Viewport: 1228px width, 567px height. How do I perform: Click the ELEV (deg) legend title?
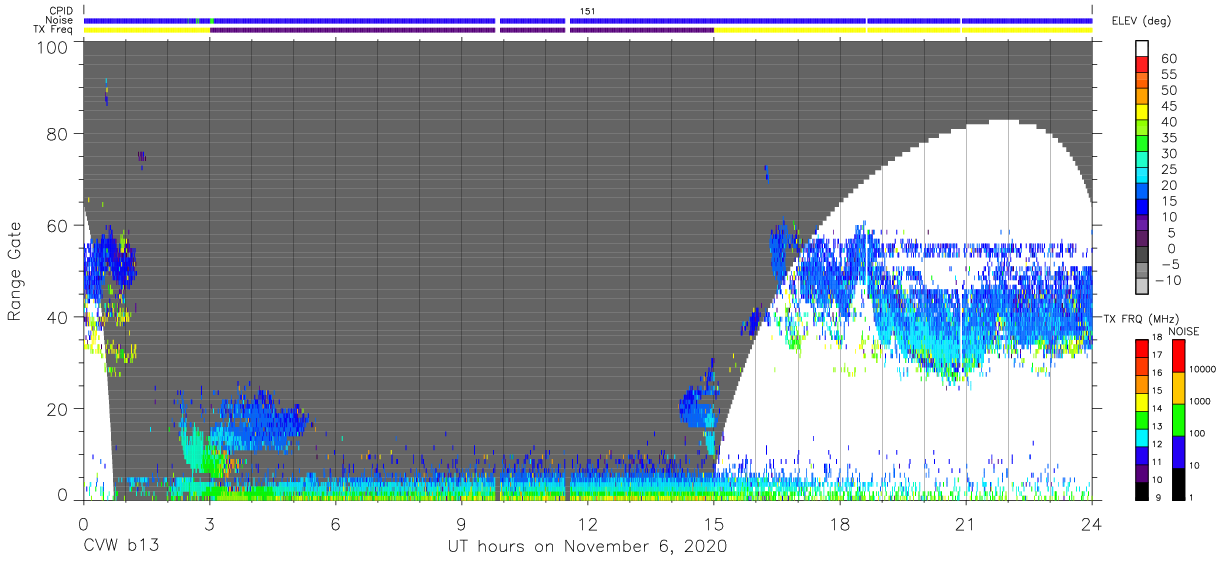click(x=1143, y=21)
